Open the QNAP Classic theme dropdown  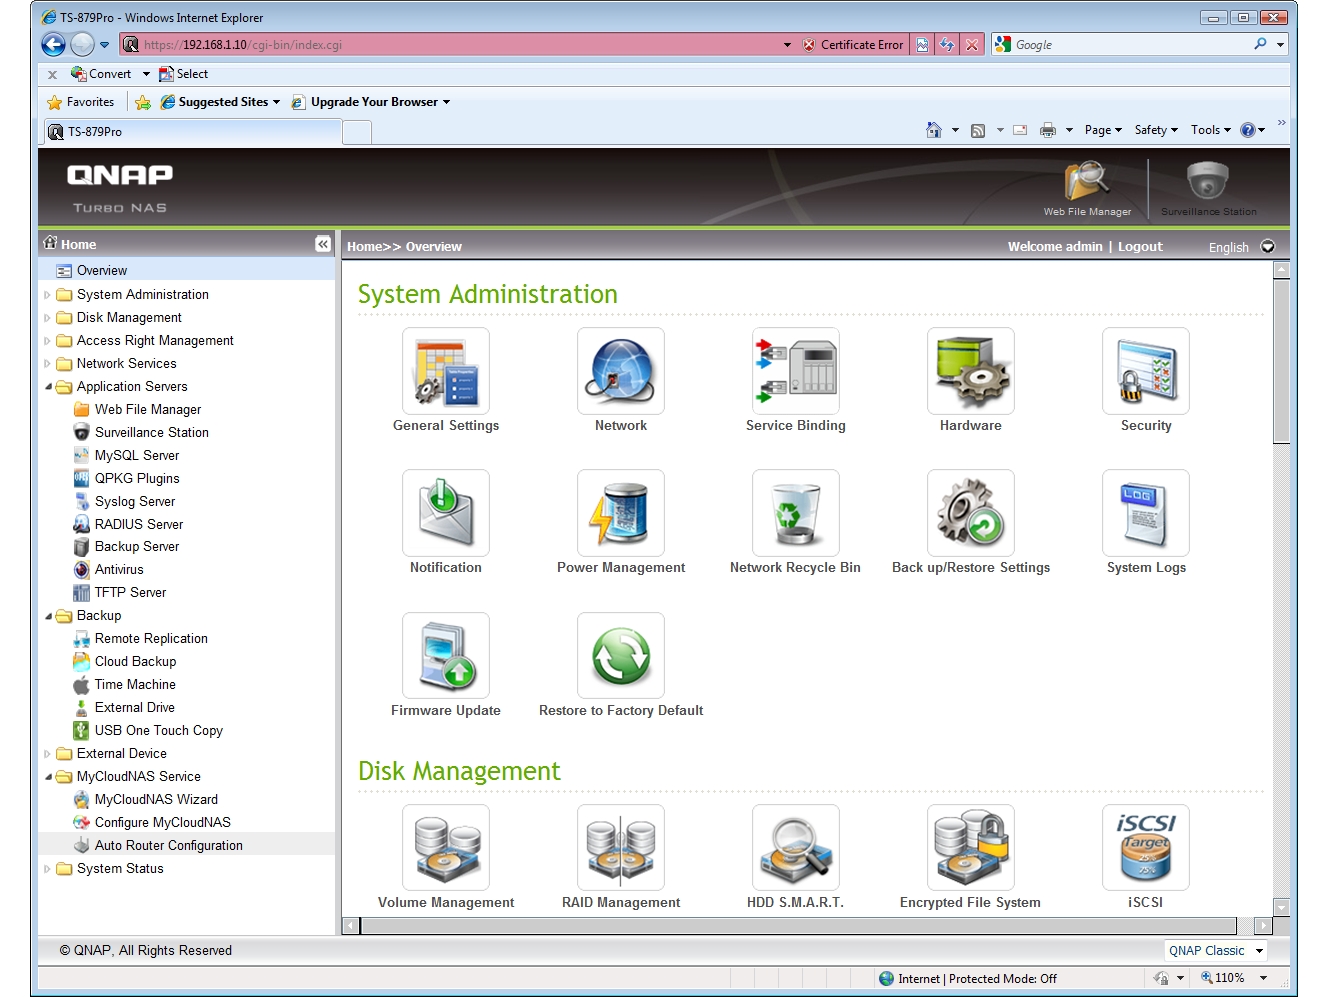(1215, 951)
